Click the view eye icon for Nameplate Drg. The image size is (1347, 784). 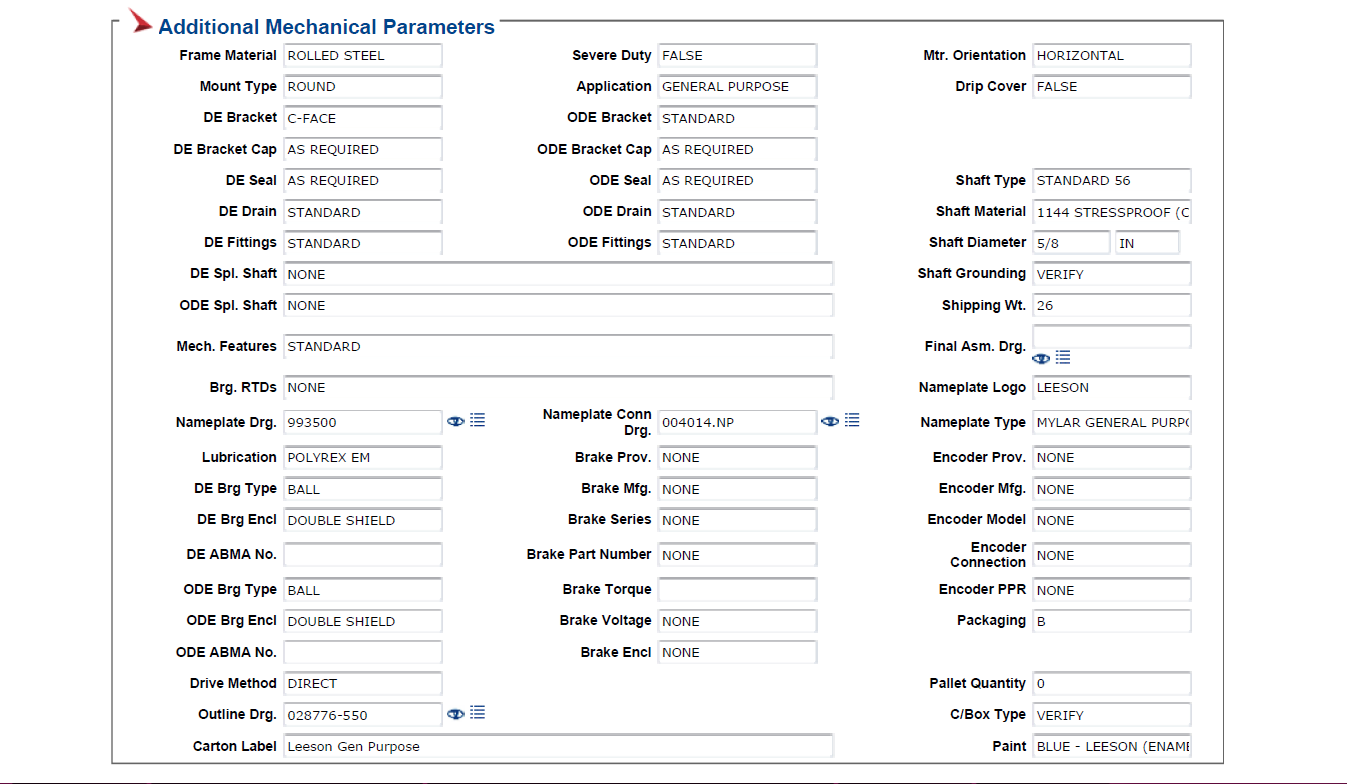click(456, 421)
